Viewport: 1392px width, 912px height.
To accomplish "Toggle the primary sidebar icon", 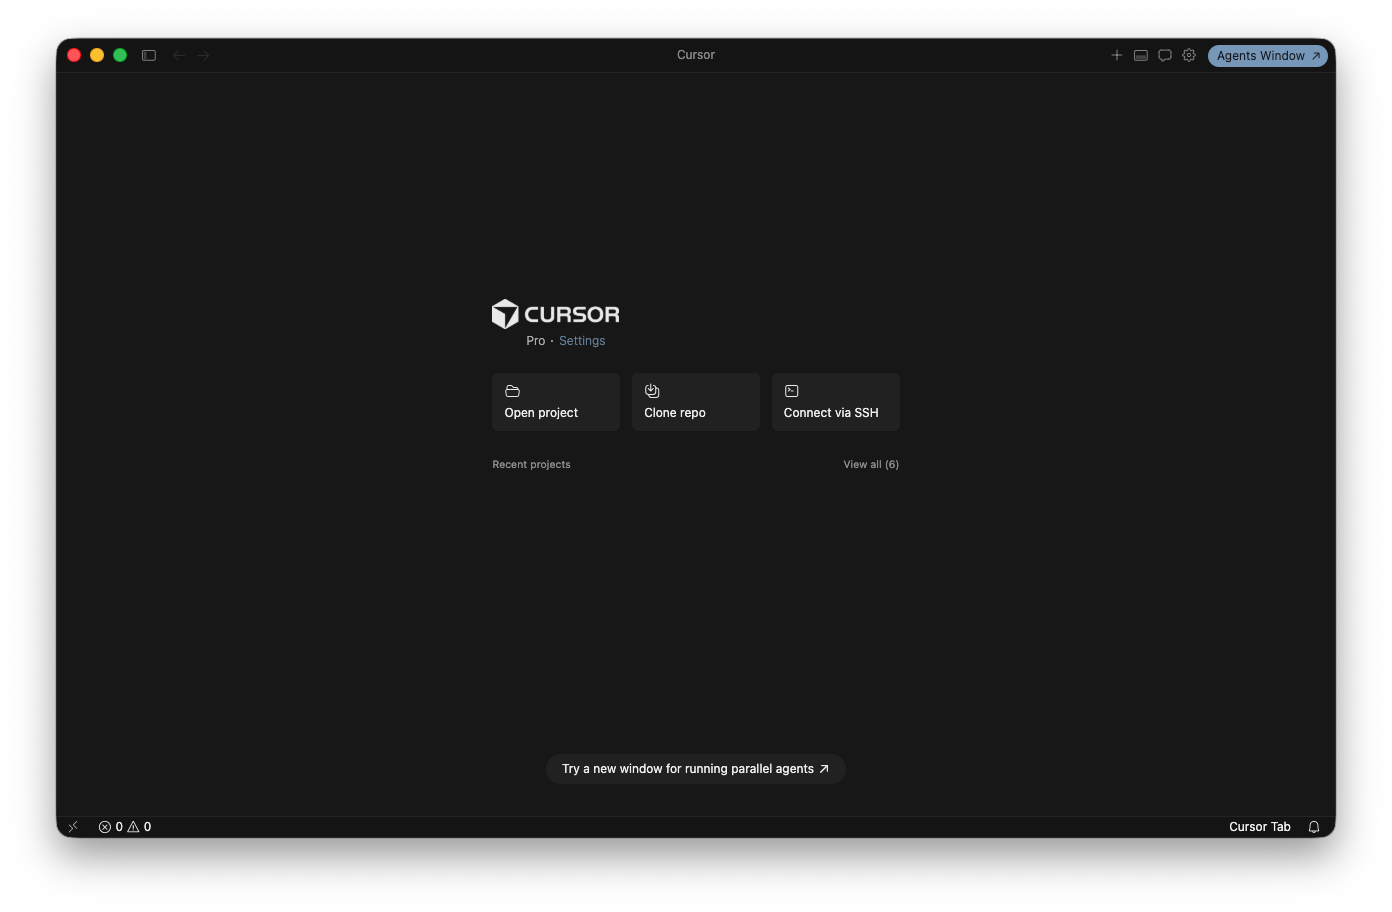I will [x=149, y=55].
